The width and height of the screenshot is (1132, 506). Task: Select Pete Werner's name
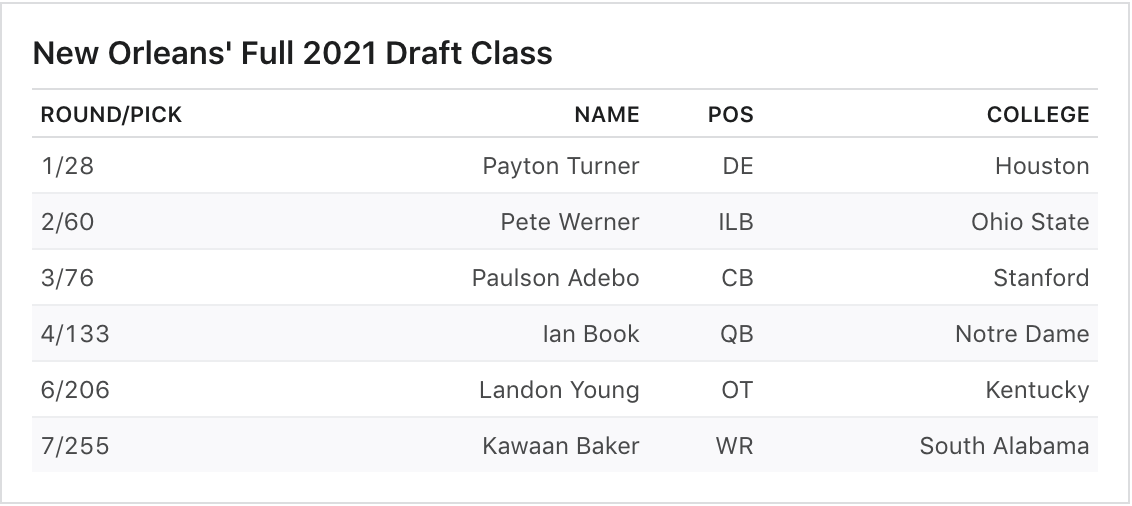click(569, 222)
